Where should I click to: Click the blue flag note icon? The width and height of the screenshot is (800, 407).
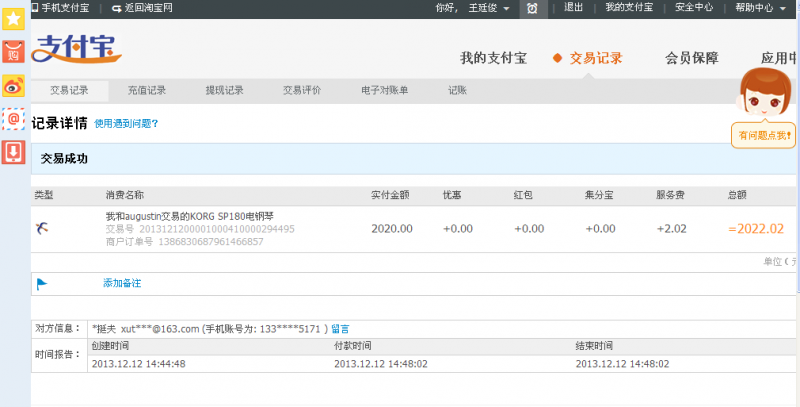coord(42,284)
